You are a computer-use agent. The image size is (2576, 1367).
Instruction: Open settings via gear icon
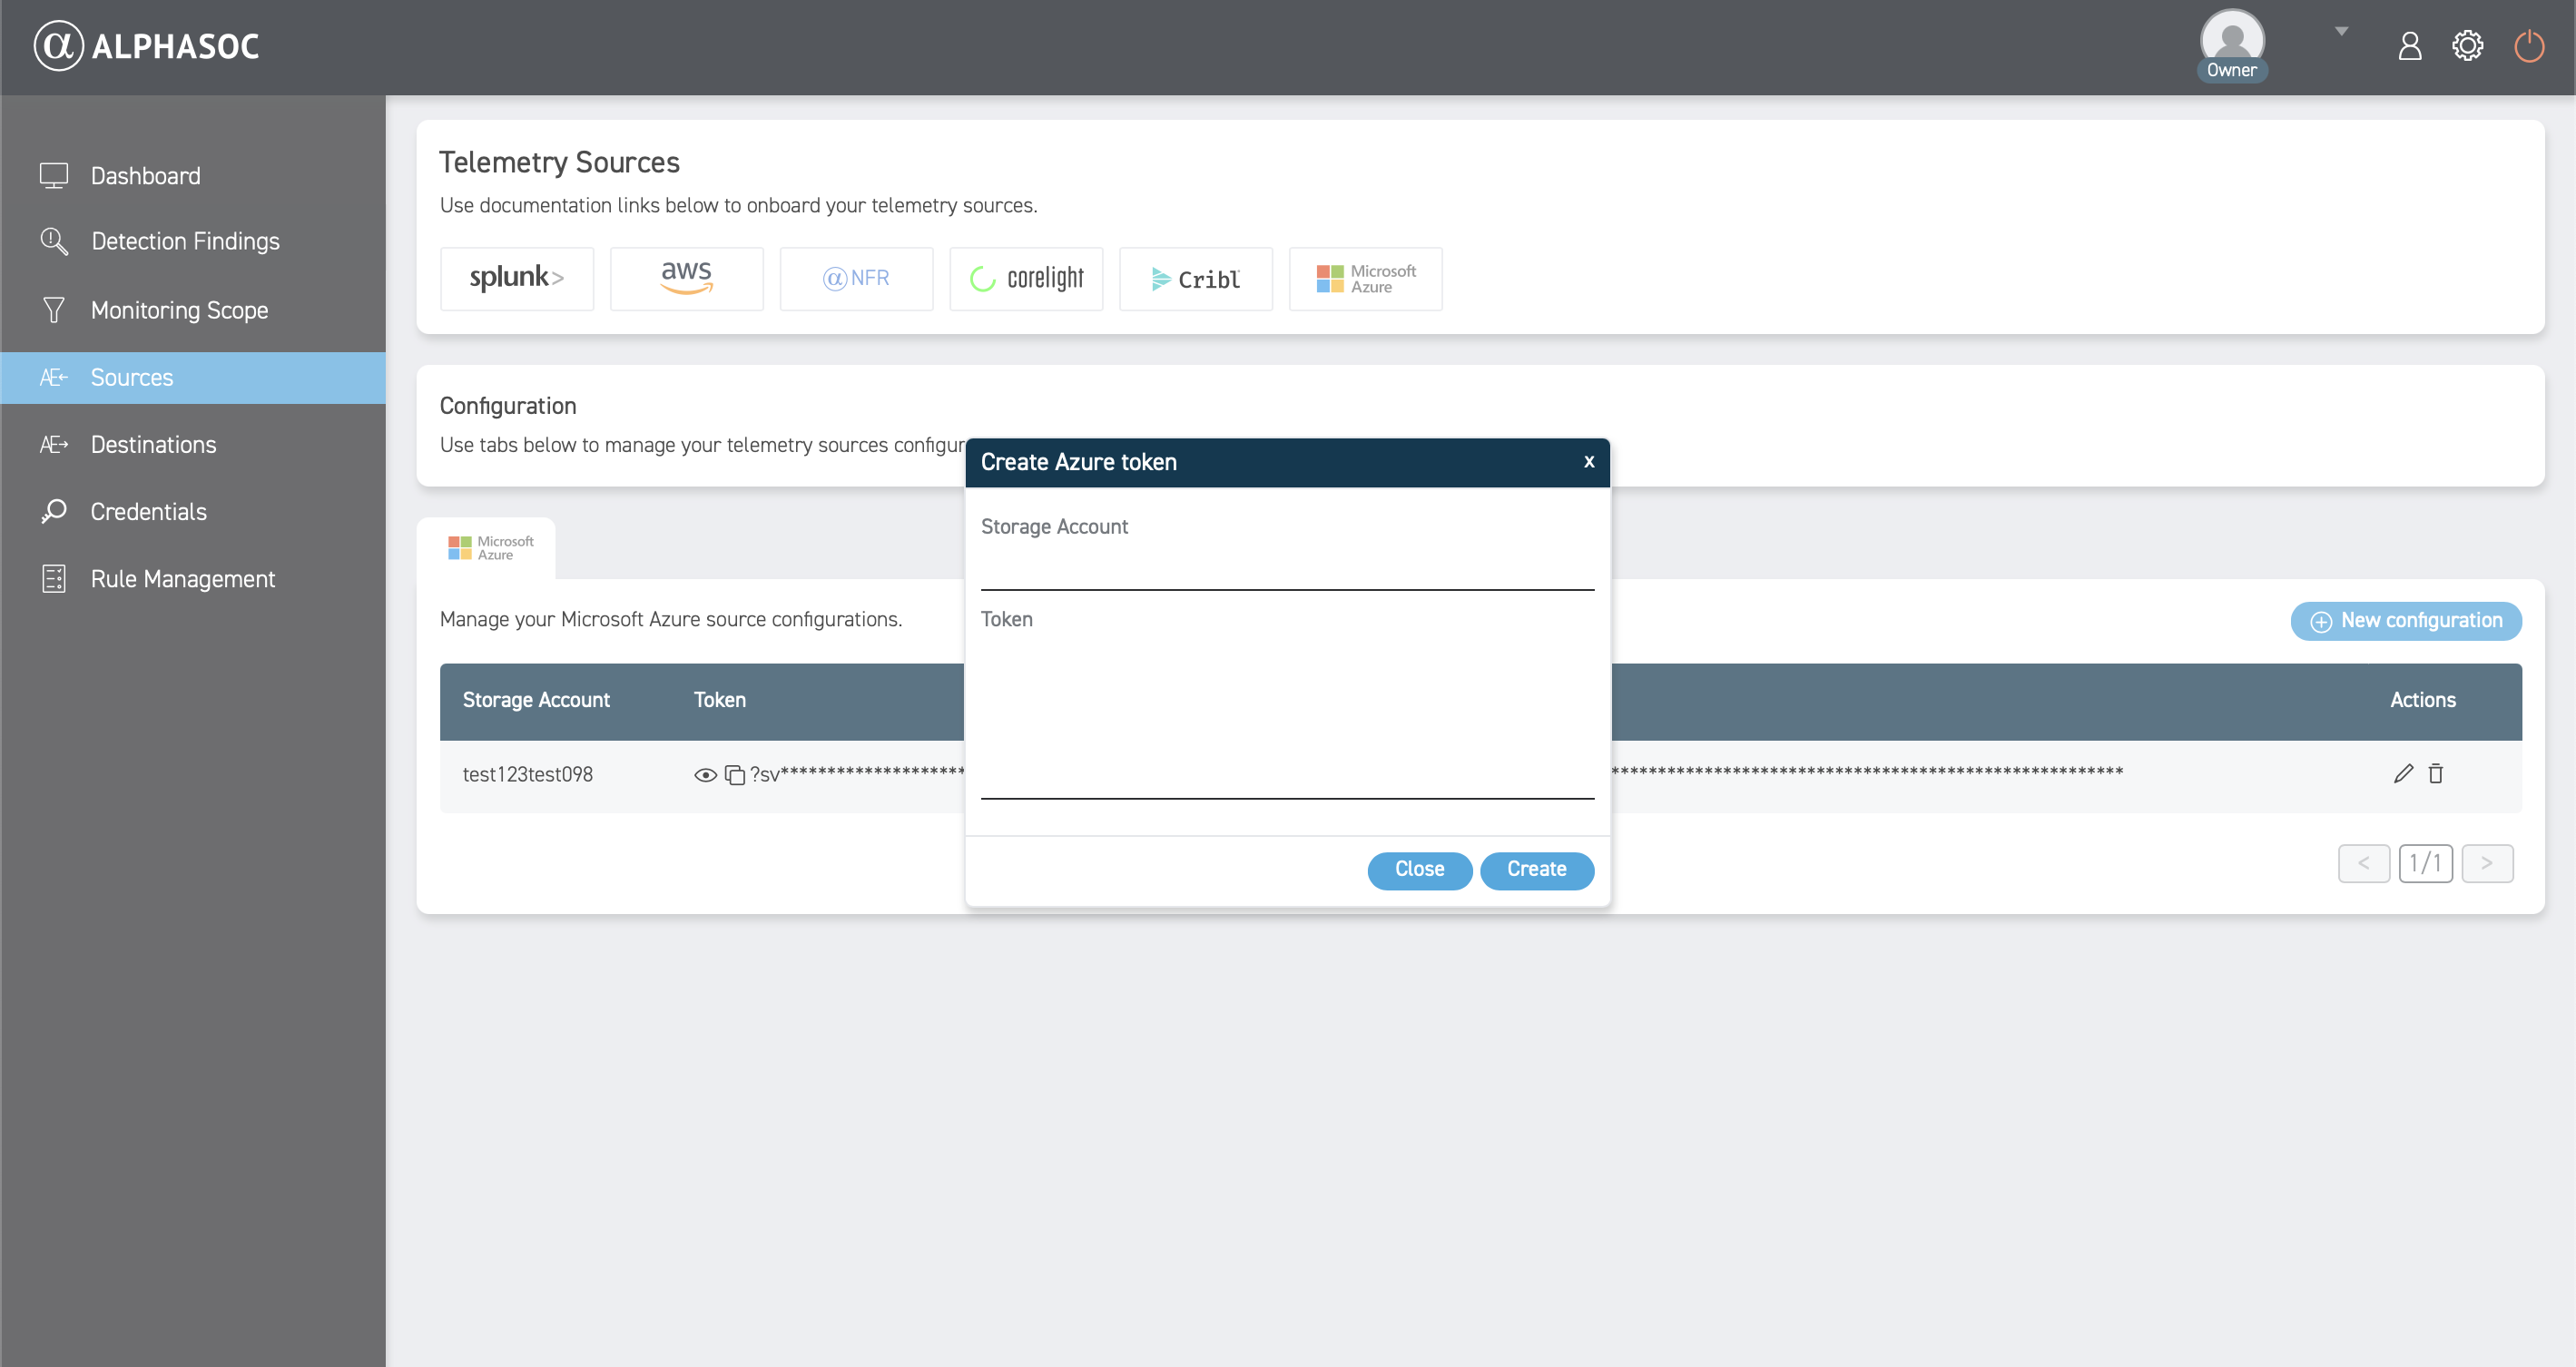2467,46
